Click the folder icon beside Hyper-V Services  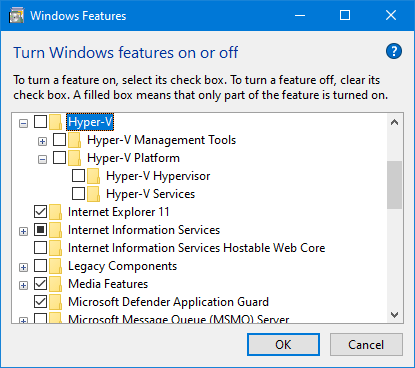(94, 194)
